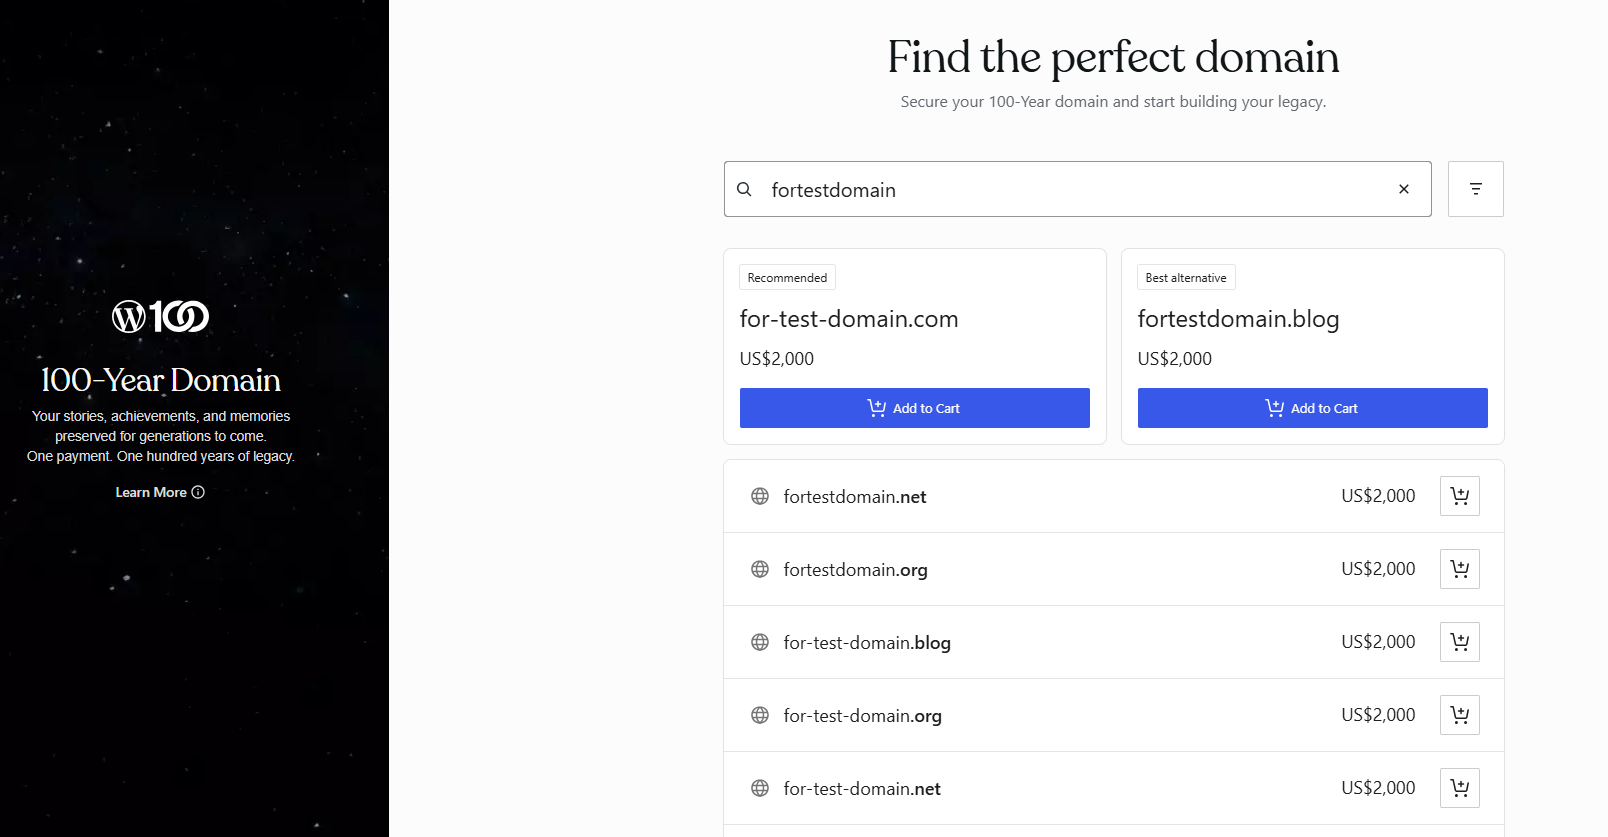Screen dimensions: 1608x837
Task: Click the search magnifier icon in the domain field
Action: pyautogui.click(x=745, y=189)
